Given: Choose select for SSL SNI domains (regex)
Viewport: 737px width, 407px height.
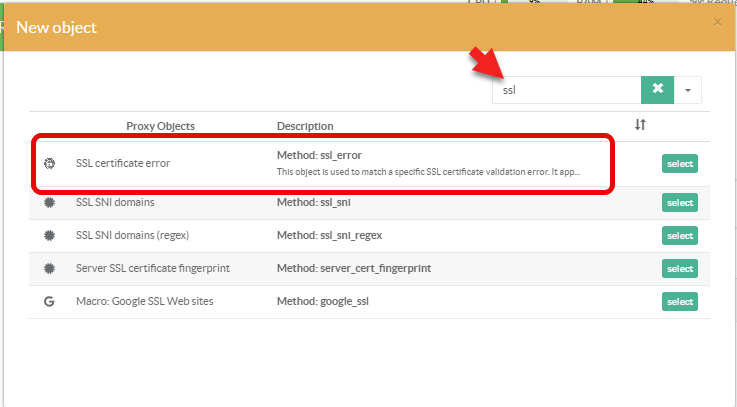Looking at the screenshot, I should [679, 236].
